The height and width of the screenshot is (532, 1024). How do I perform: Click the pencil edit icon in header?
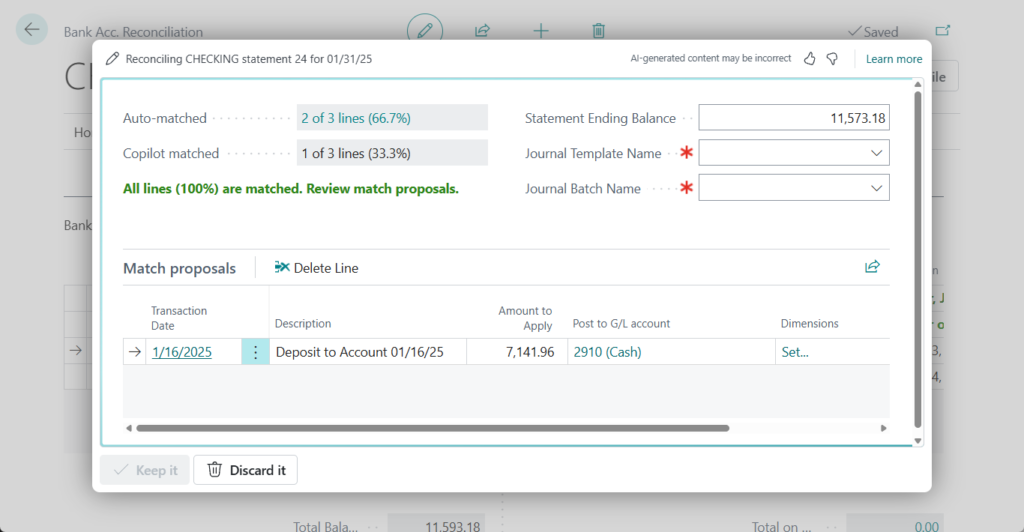[425, 30]
